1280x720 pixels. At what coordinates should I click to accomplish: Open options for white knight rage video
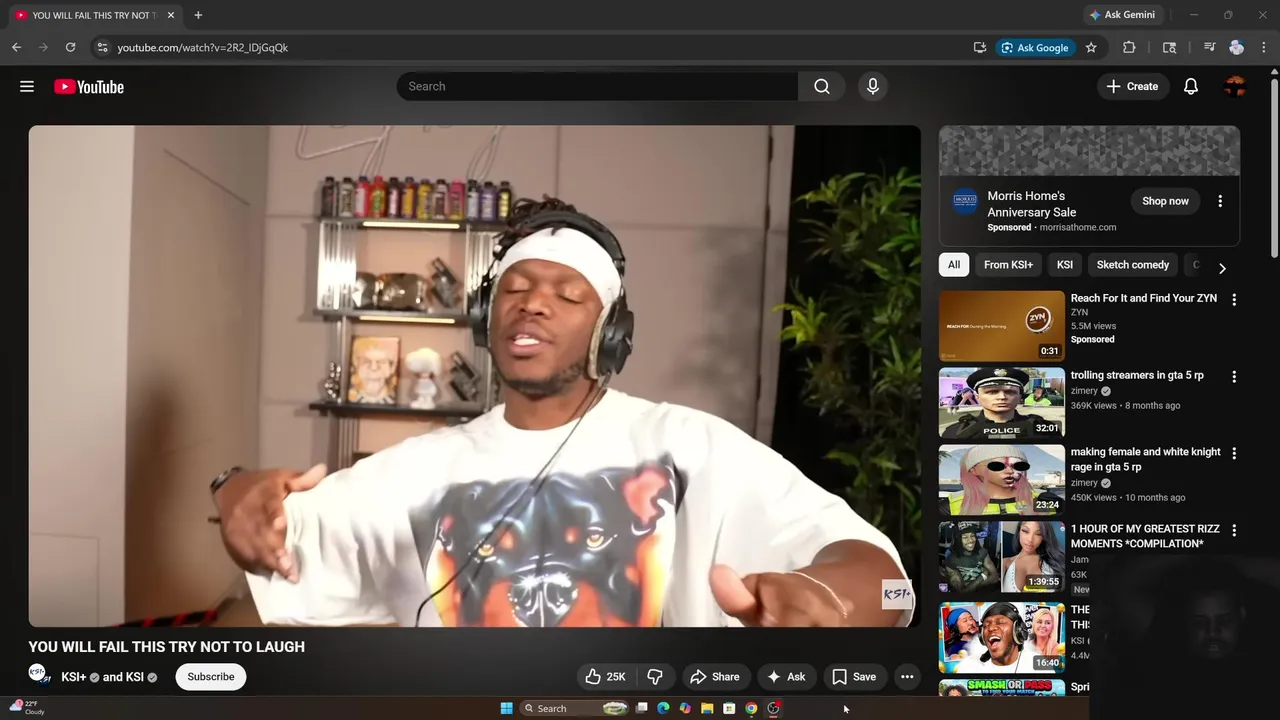pyautogui.click(x=1234, y=453)
